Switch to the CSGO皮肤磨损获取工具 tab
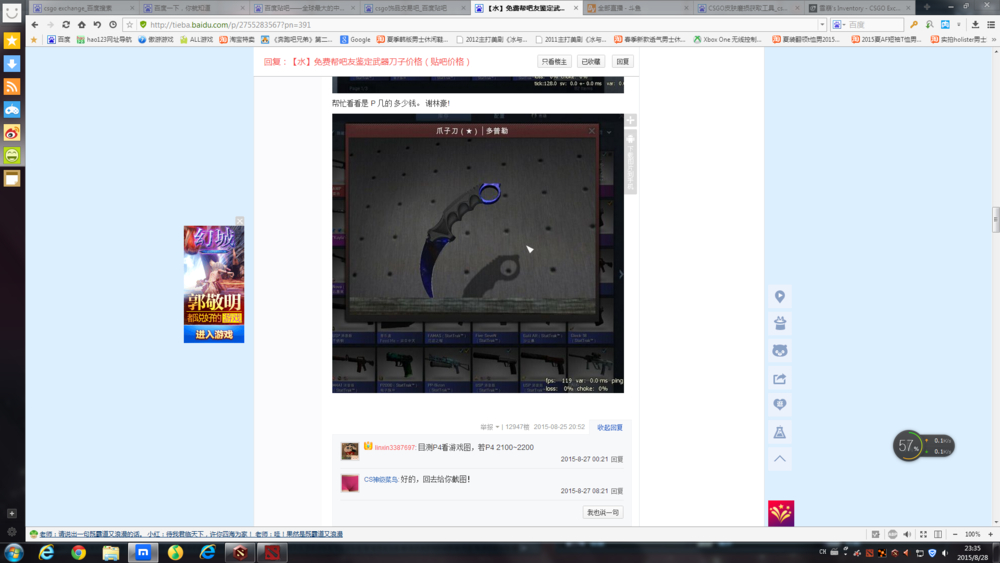Screen dimensions: 1000x563 [x=747, y=8]
